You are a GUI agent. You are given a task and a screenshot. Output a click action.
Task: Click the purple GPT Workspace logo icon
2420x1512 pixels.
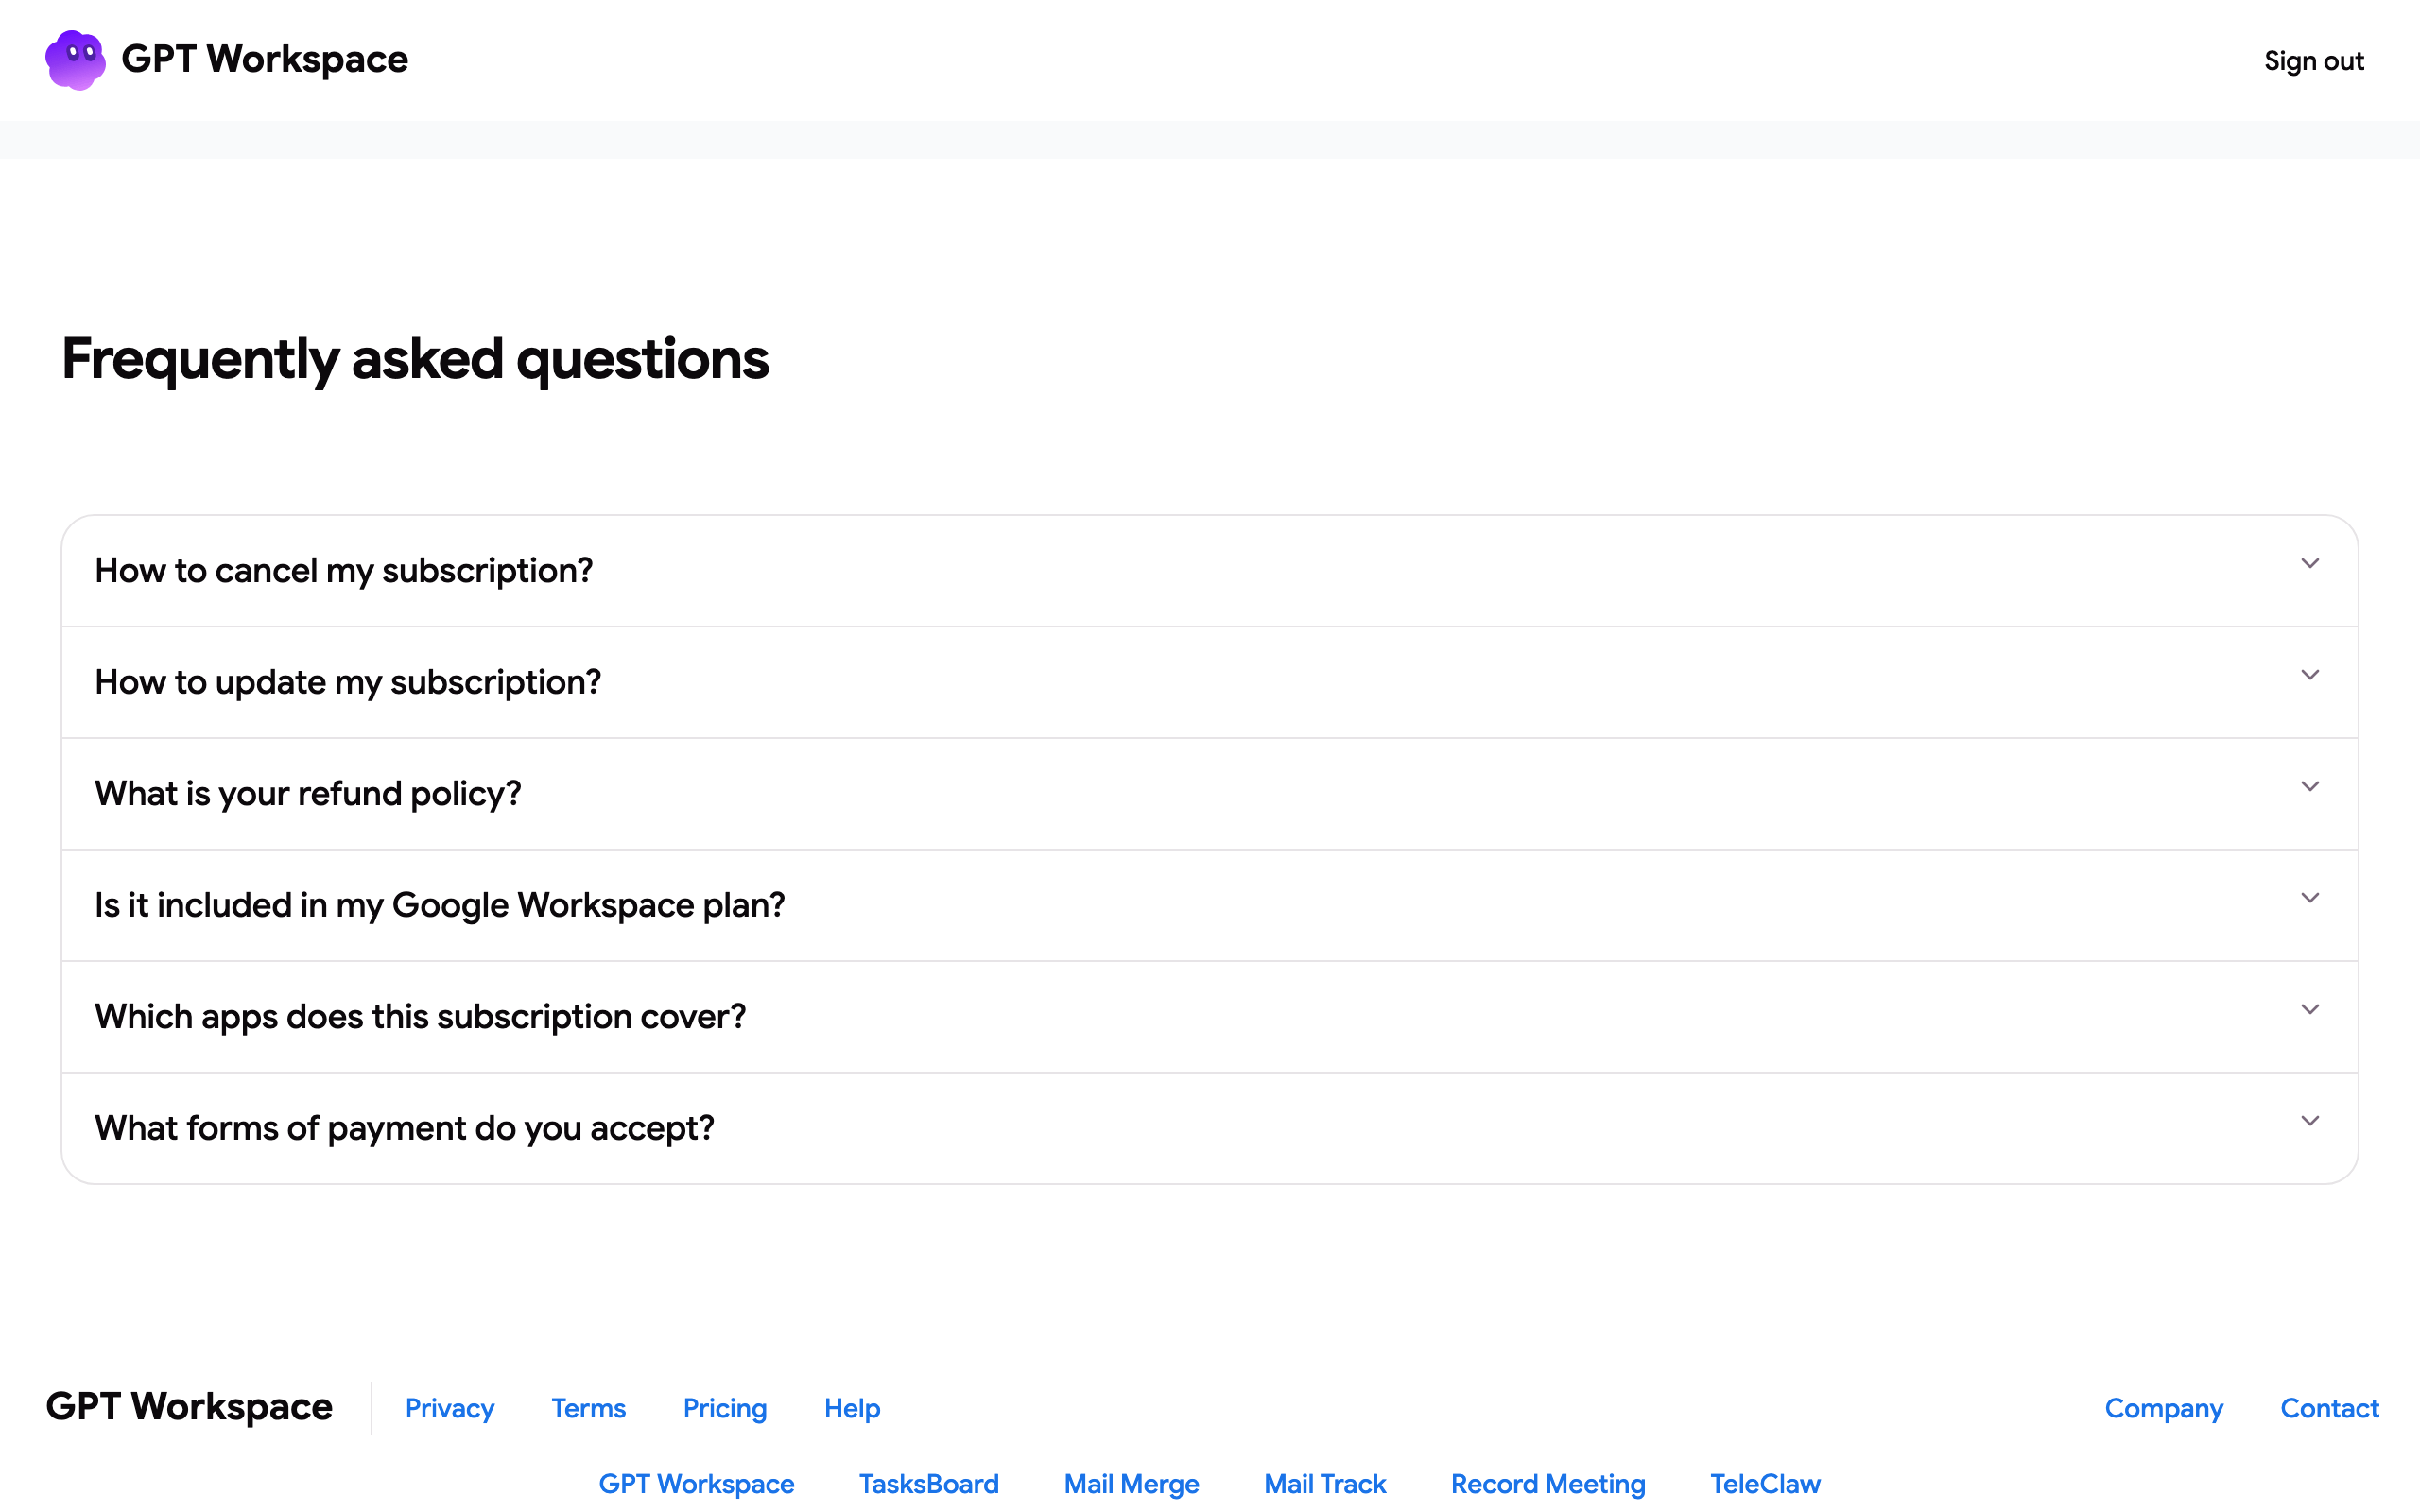point(75,60)
